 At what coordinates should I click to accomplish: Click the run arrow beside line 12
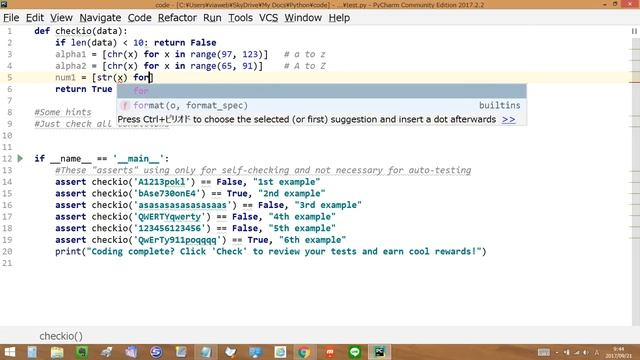20,158
